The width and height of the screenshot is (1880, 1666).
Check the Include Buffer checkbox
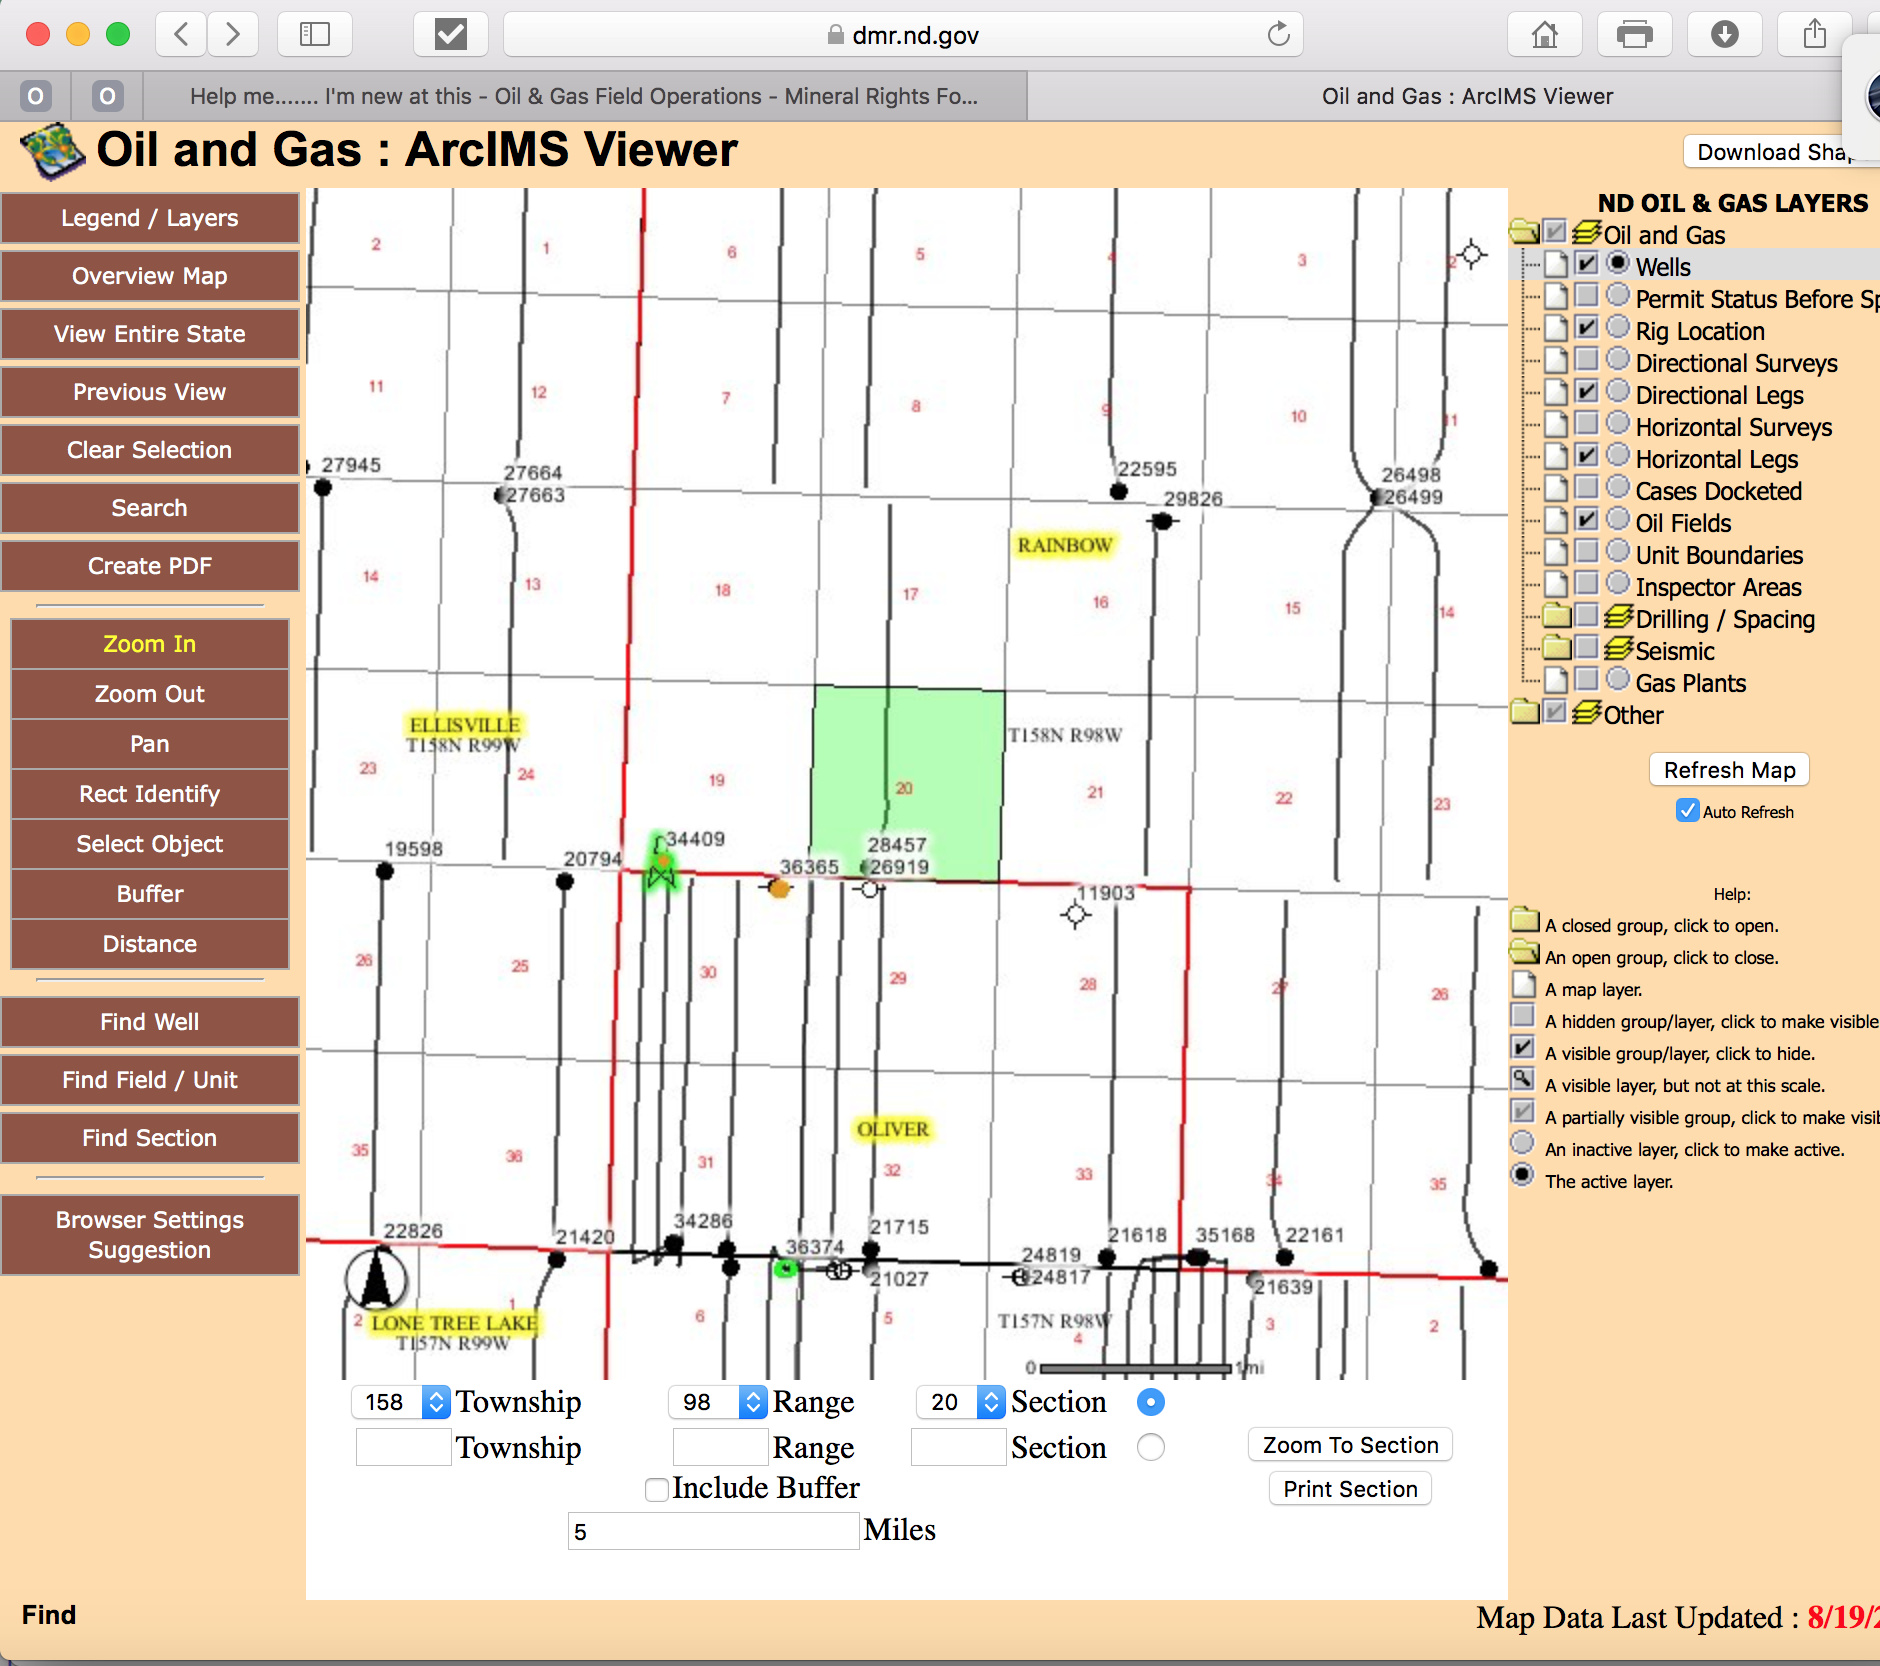pos(657,1490)
